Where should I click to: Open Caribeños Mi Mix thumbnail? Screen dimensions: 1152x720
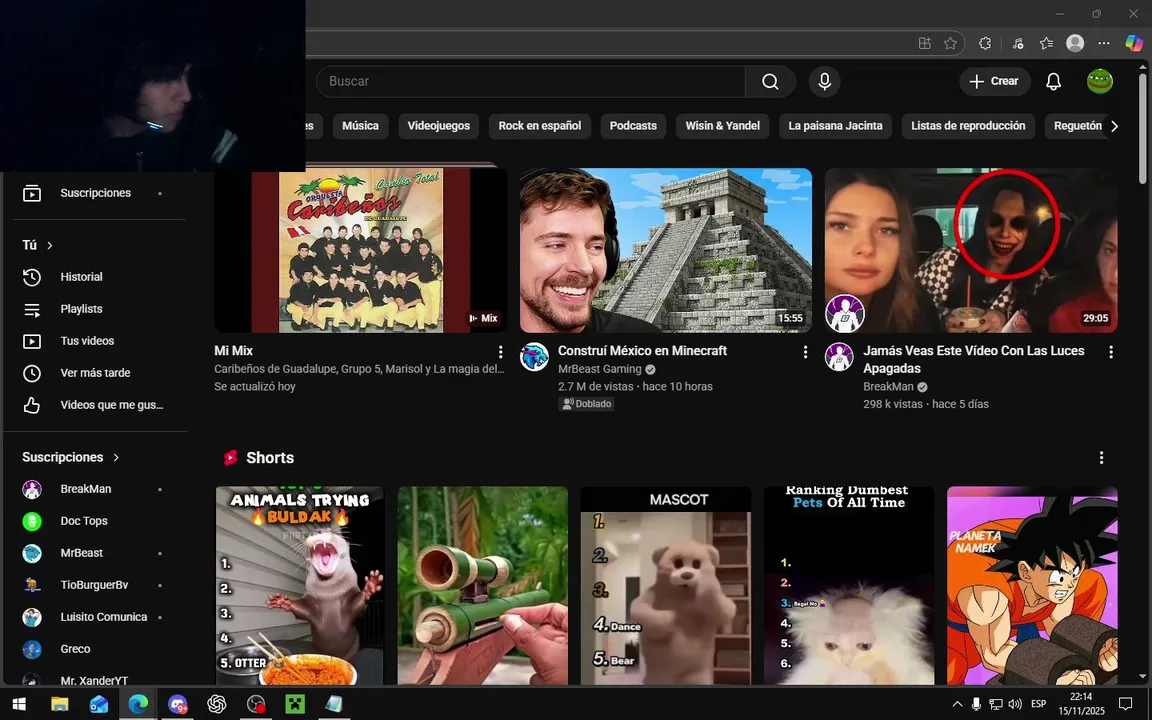pos(360,251)
